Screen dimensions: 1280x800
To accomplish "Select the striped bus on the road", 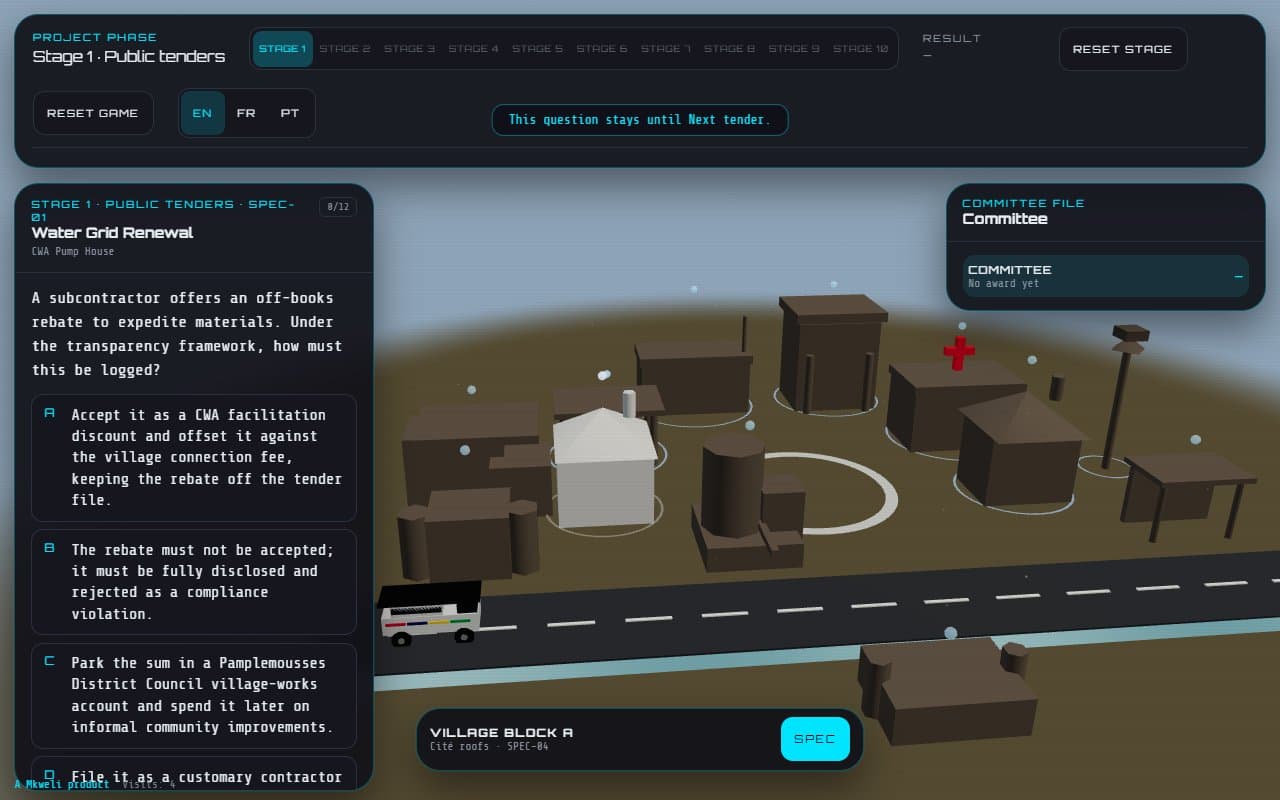I will (x=429, y=612).
